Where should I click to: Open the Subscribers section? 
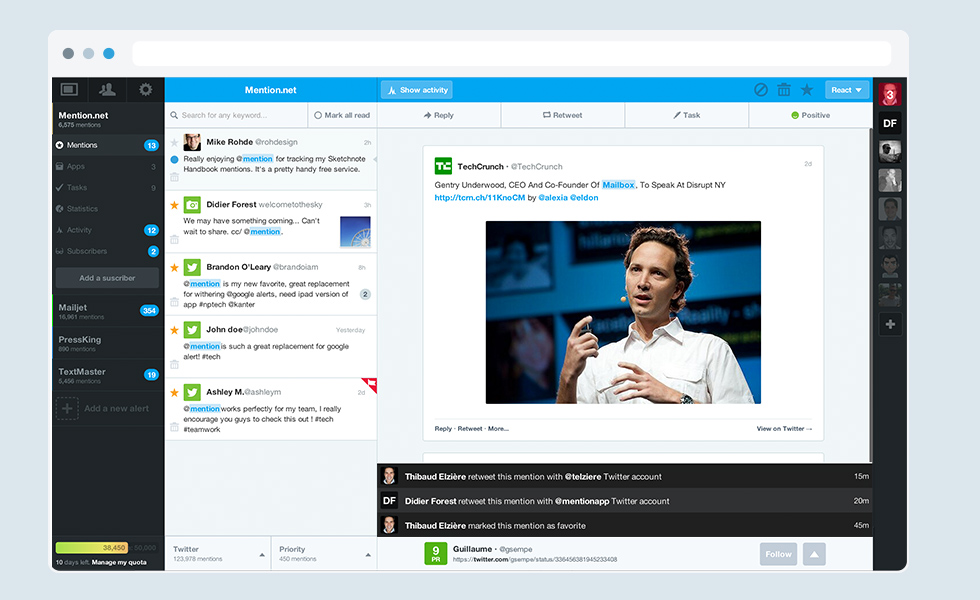(108, 251)
